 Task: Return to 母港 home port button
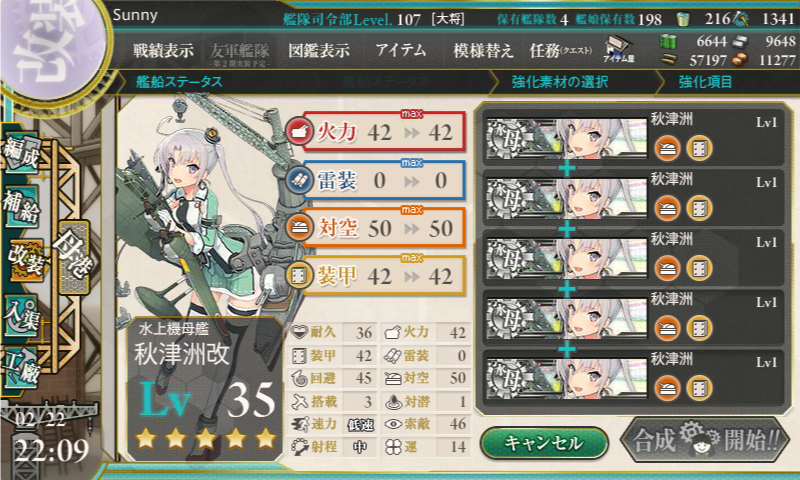point(74,257)
